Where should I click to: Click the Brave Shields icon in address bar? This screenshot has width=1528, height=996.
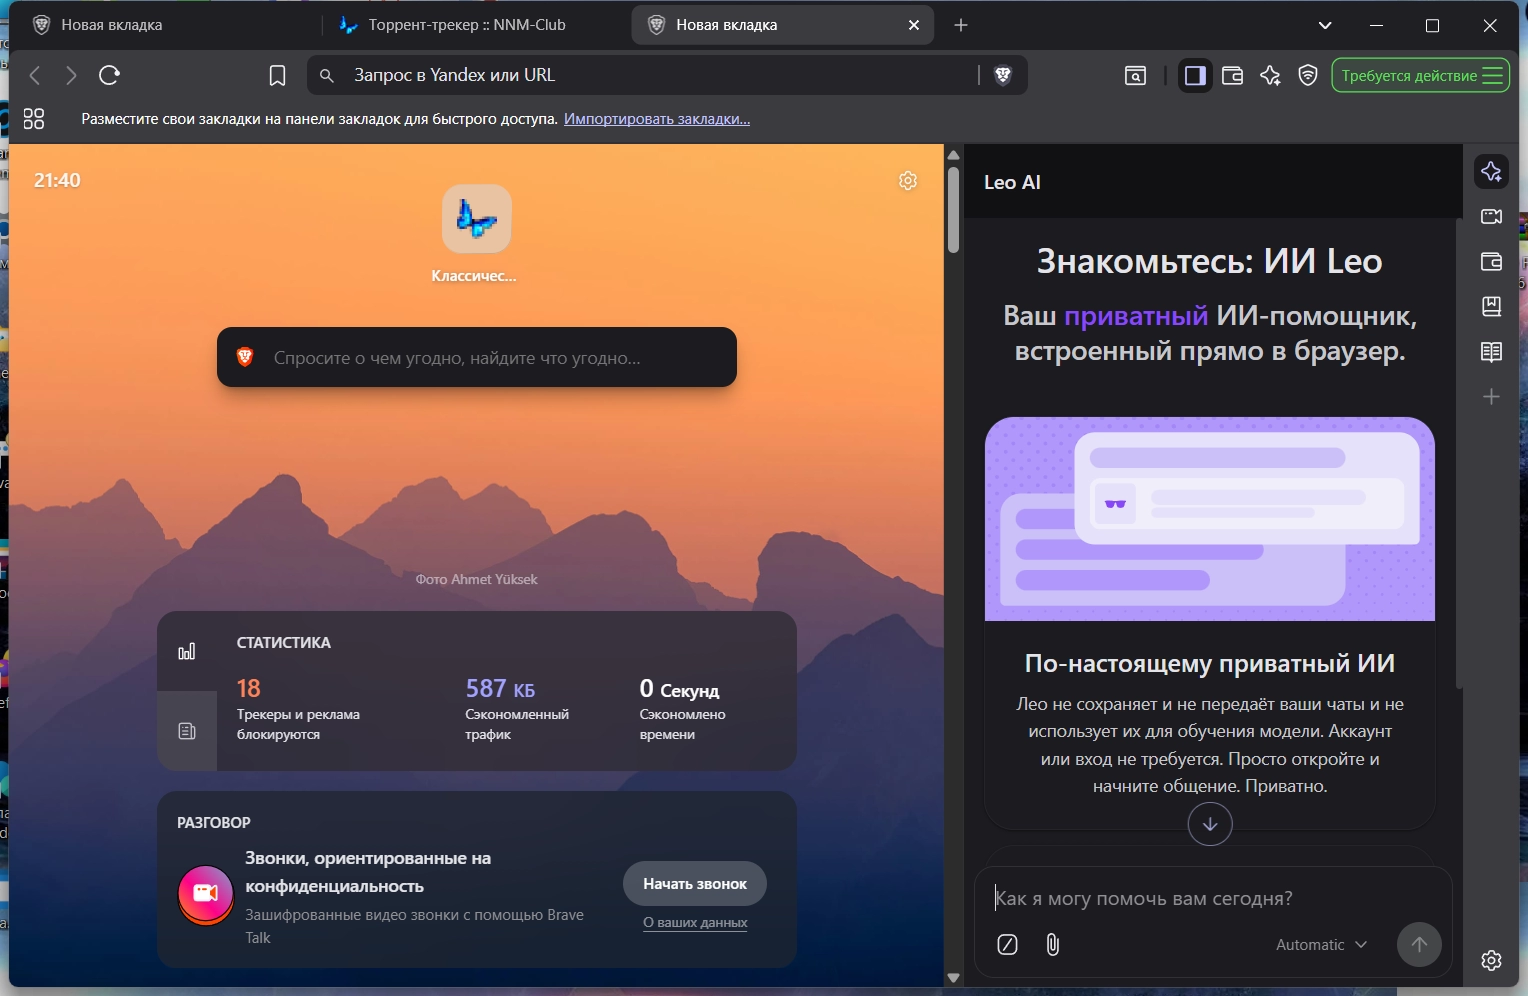coord(1003,75)
